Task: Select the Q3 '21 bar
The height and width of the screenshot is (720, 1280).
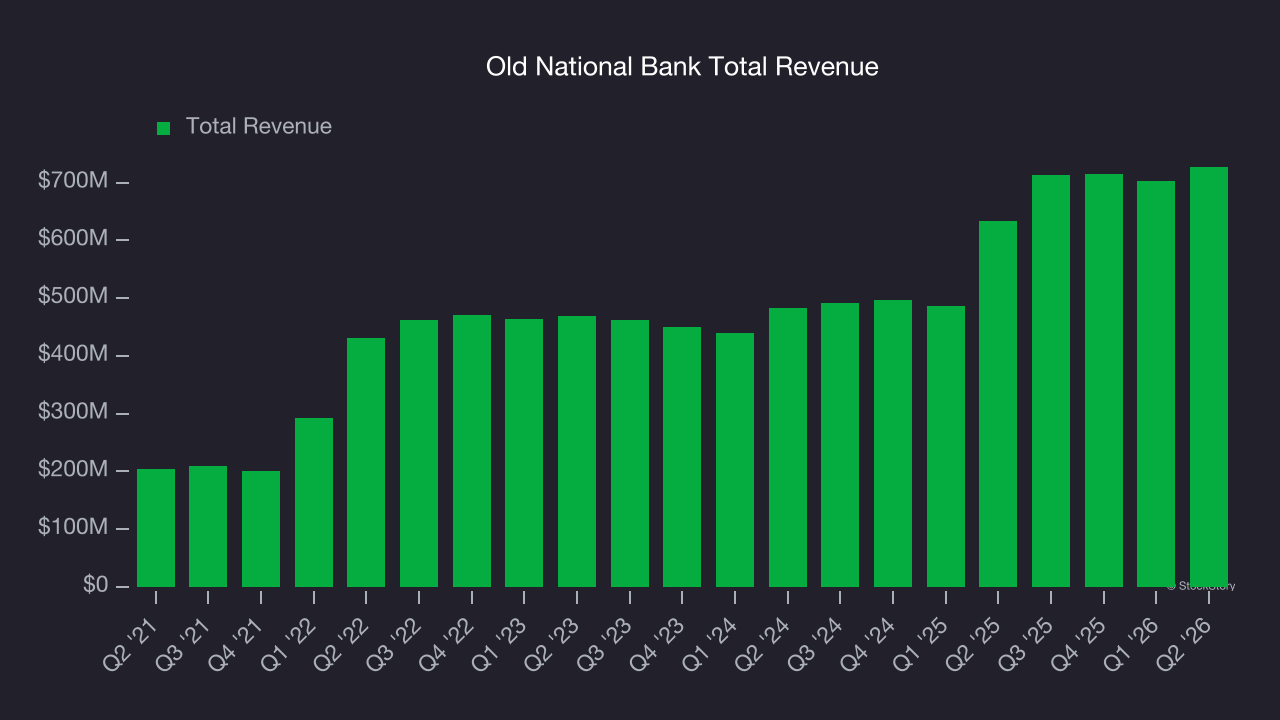Action: click(208, 526)
